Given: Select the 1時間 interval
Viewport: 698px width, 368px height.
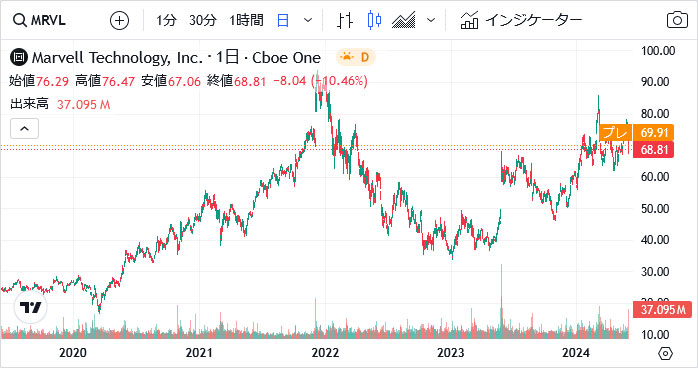Looking at the screenshot, I should [x=246, y=20].
